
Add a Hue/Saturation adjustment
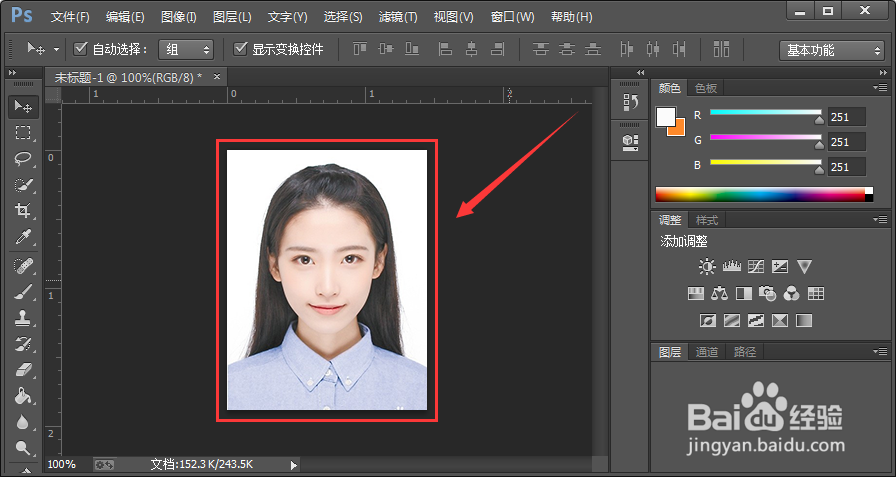pyautogui.click(x=695, y=294)
